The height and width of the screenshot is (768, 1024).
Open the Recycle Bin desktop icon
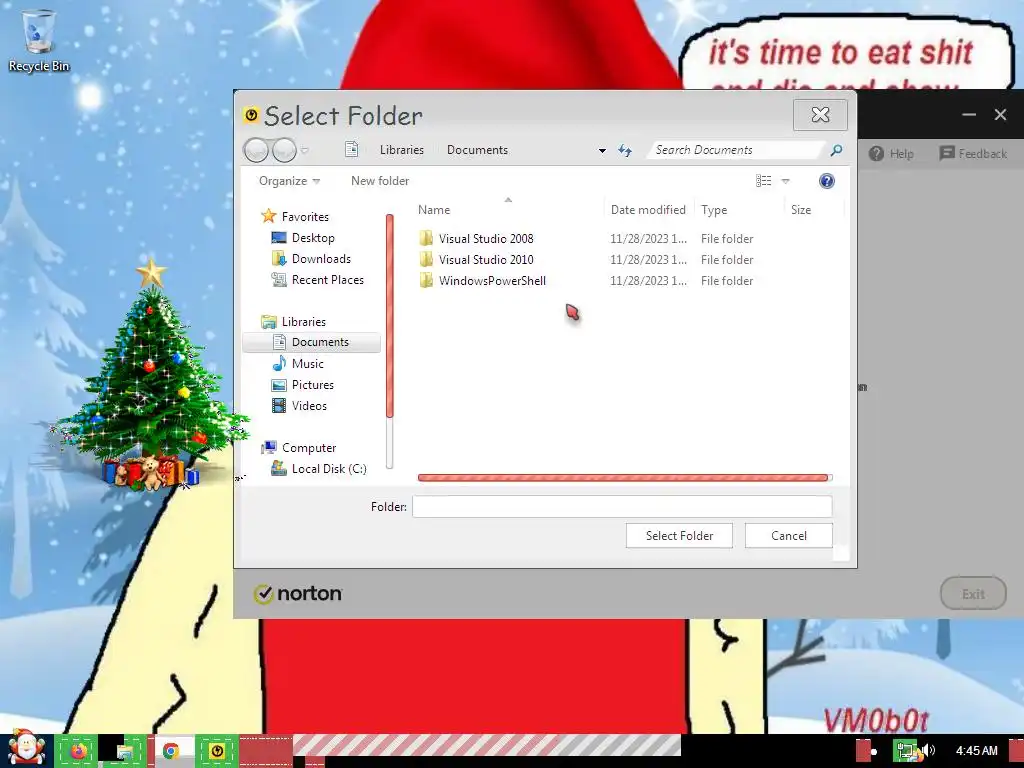tap(39, 40)
